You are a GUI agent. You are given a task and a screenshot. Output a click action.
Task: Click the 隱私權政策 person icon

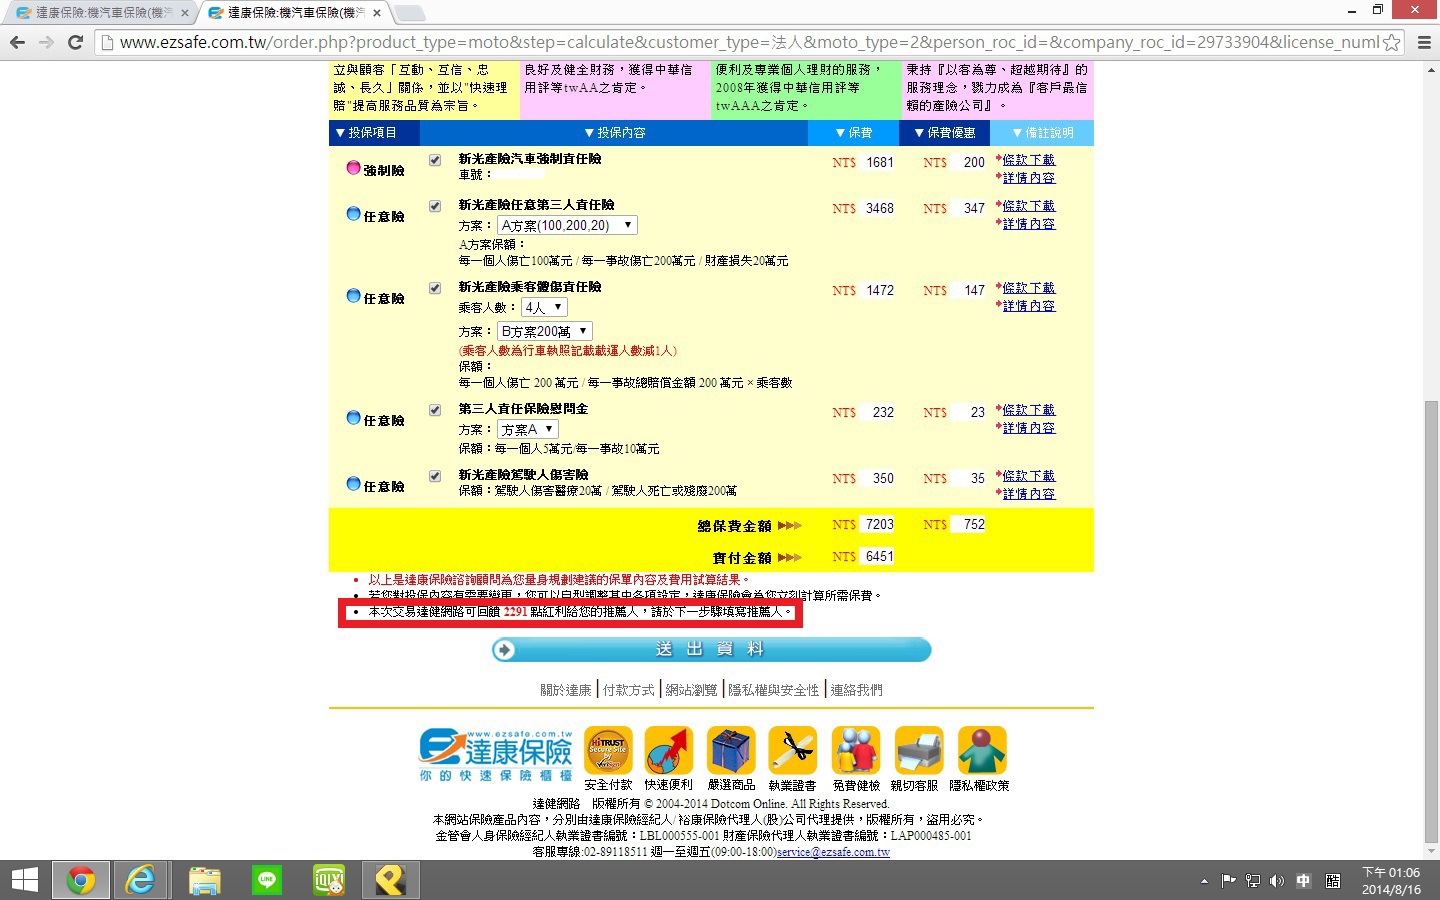point(982,750)
